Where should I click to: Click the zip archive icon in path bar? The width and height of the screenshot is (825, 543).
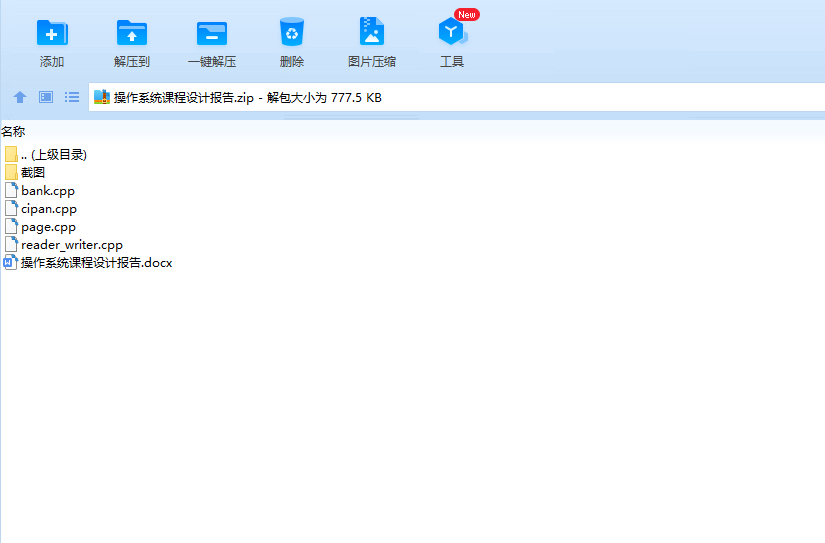(x=102, y=97)
